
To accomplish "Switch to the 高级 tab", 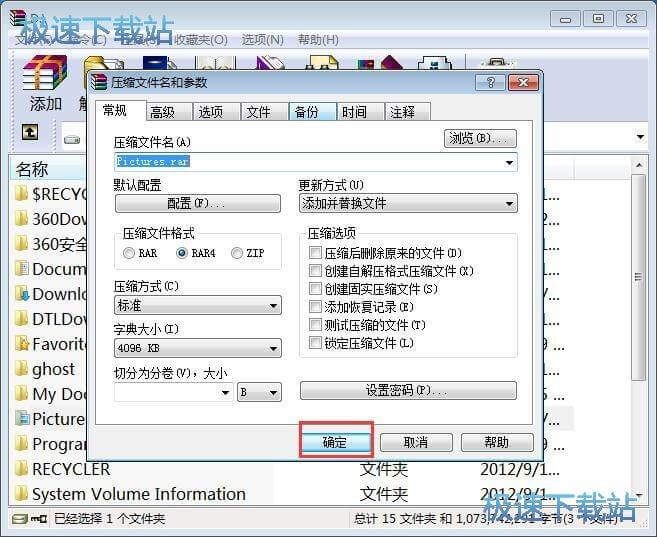I will pyautogui.click(x=162, y=112).
